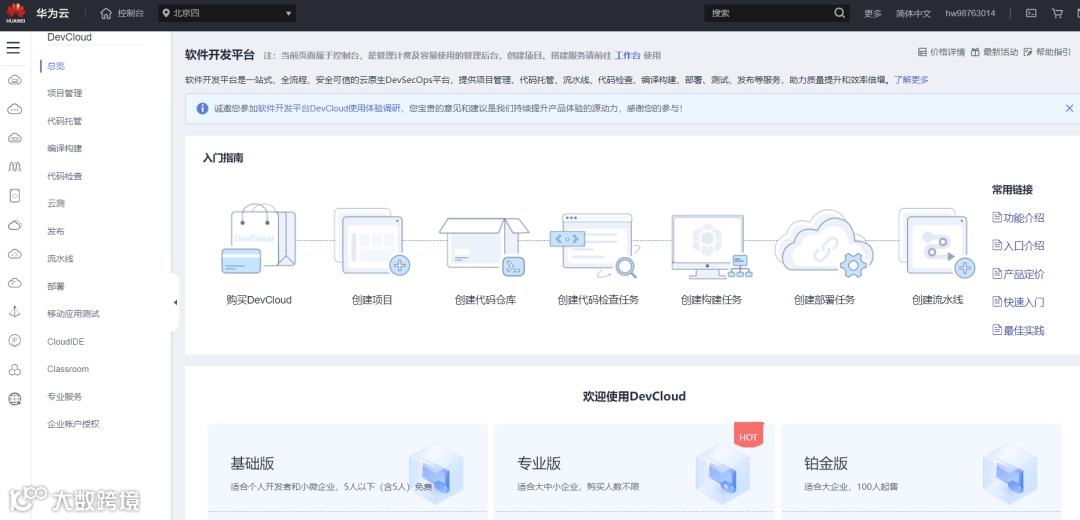Open 部署 in the sidebar
1080x520 pixels.
tap(56, 287)
